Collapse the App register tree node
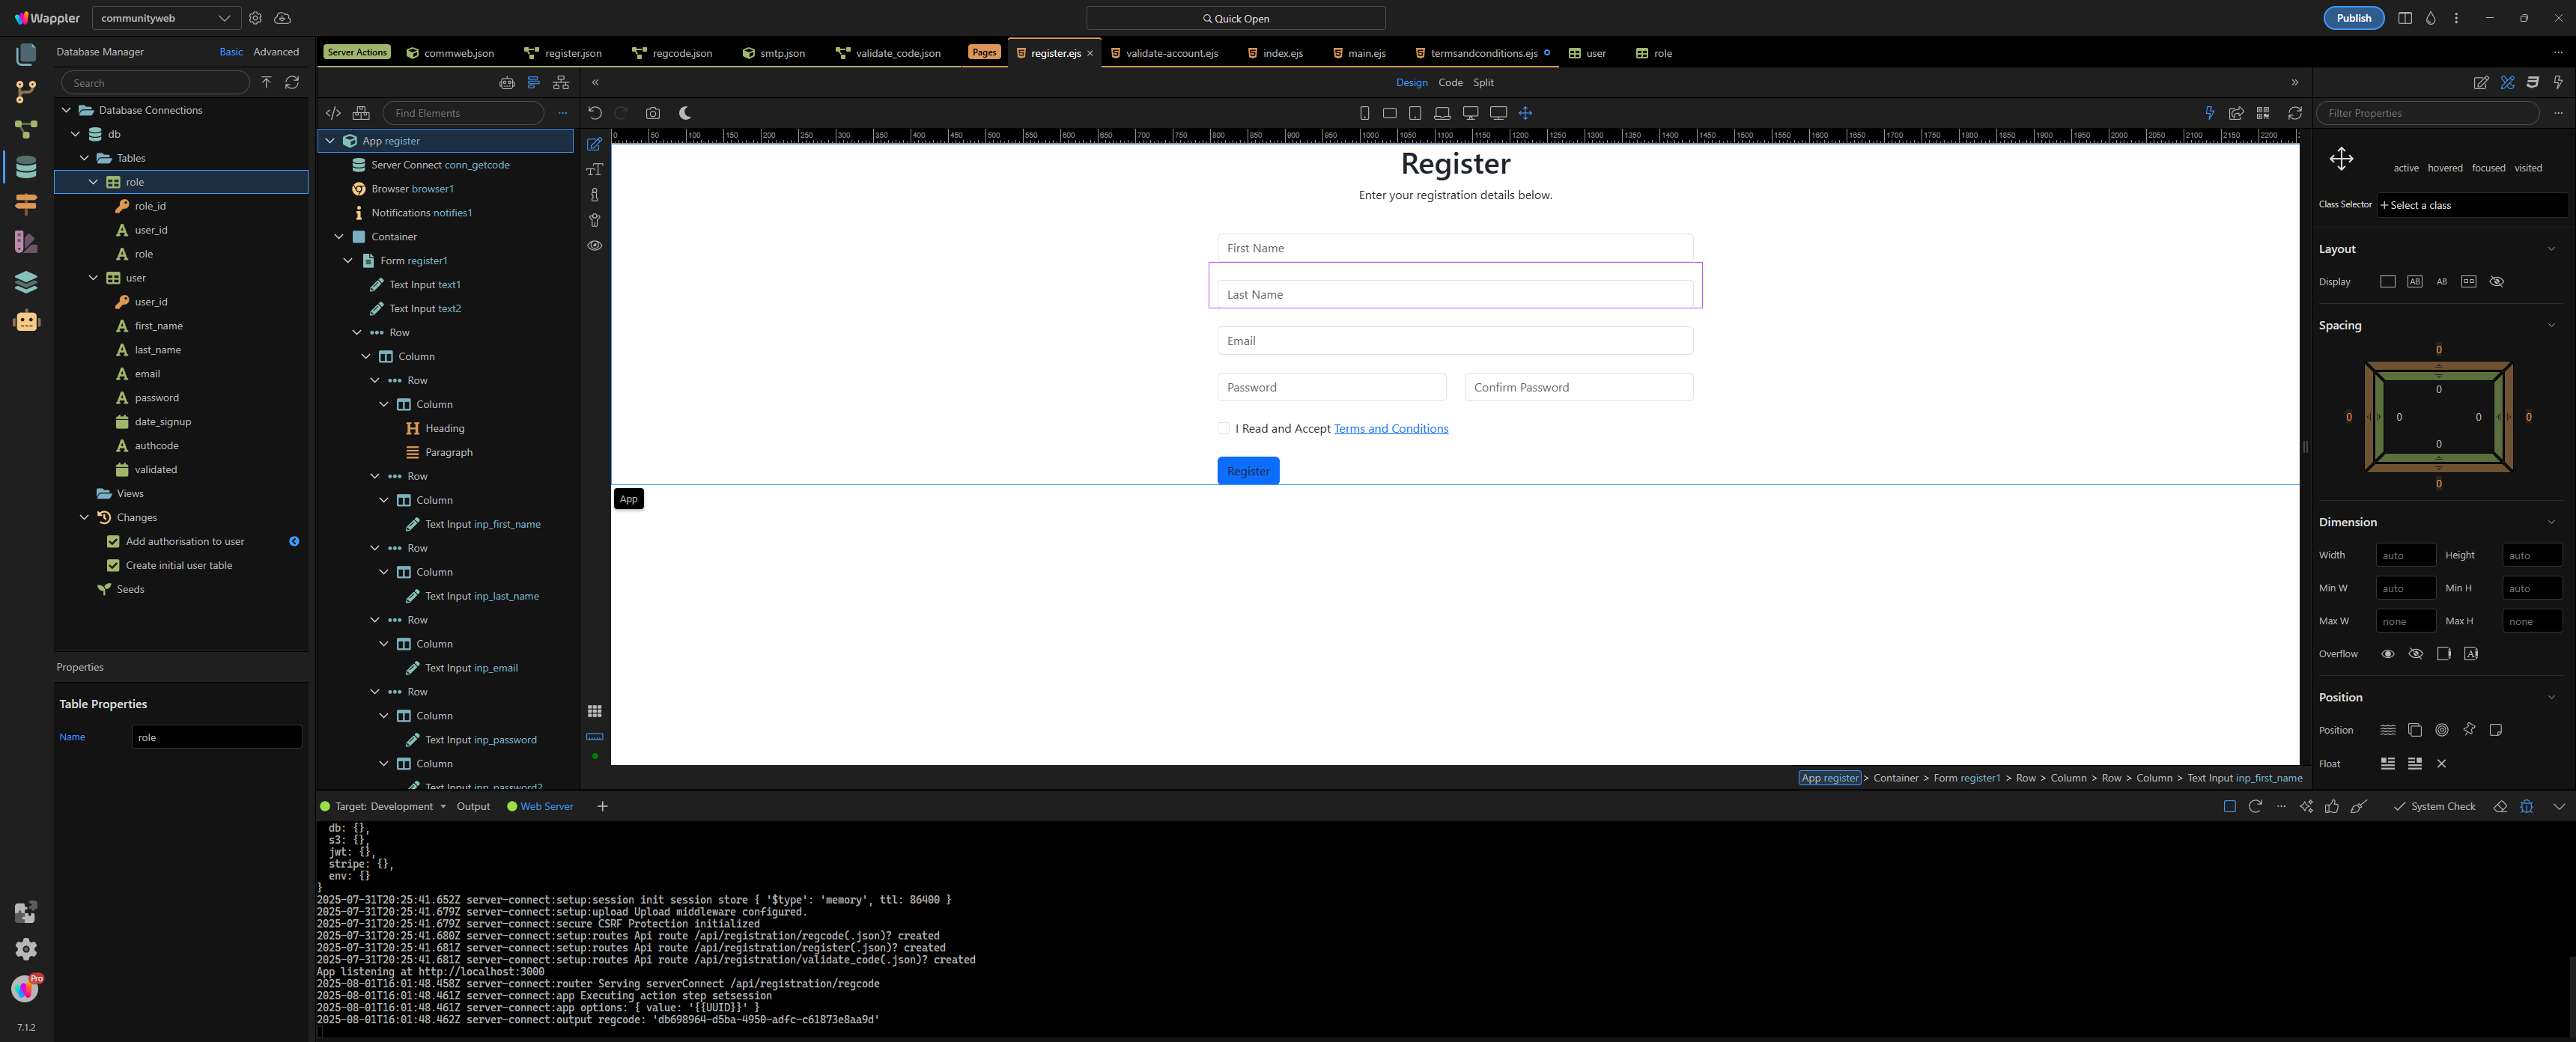Image resolution: width=2576 pixels, height=1042 pixels. pyautogui.click(x=330, y=141)
